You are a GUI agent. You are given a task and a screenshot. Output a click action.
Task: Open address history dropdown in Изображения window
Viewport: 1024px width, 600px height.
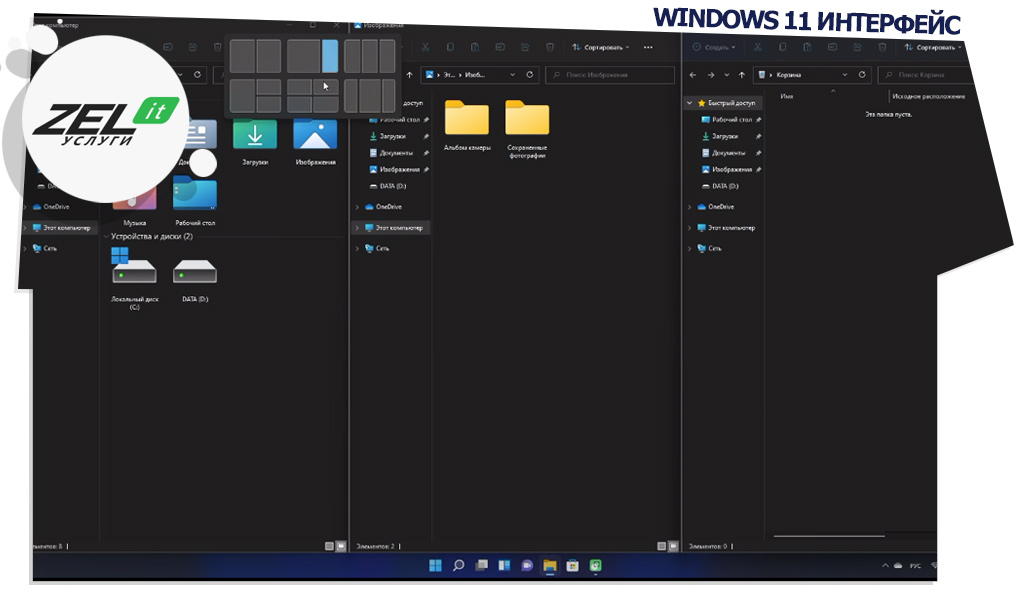(x=512, y=75)
